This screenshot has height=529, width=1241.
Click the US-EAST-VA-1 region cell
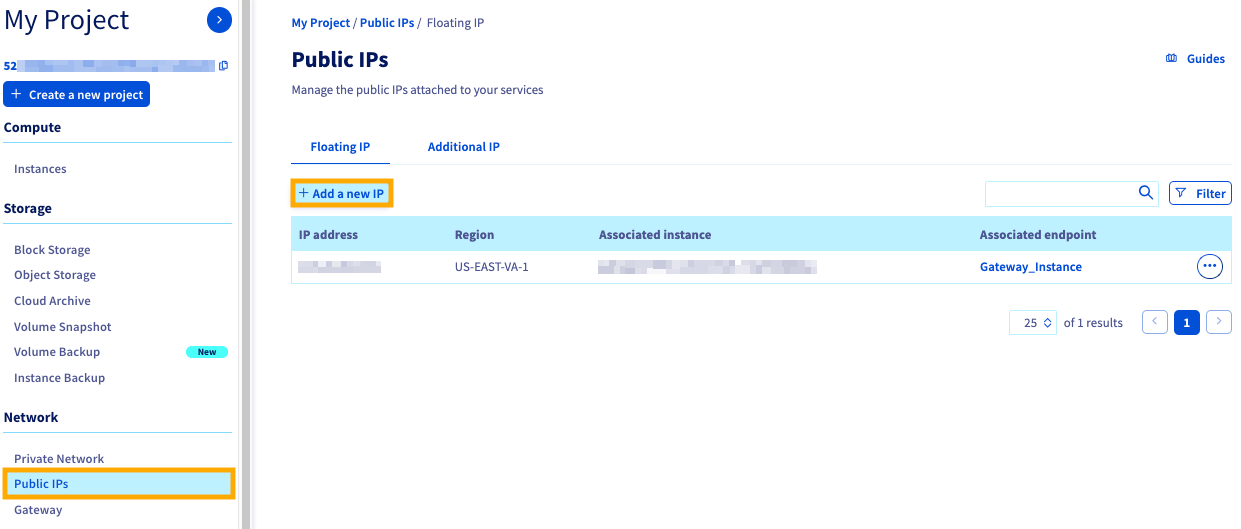pos(492,267)
